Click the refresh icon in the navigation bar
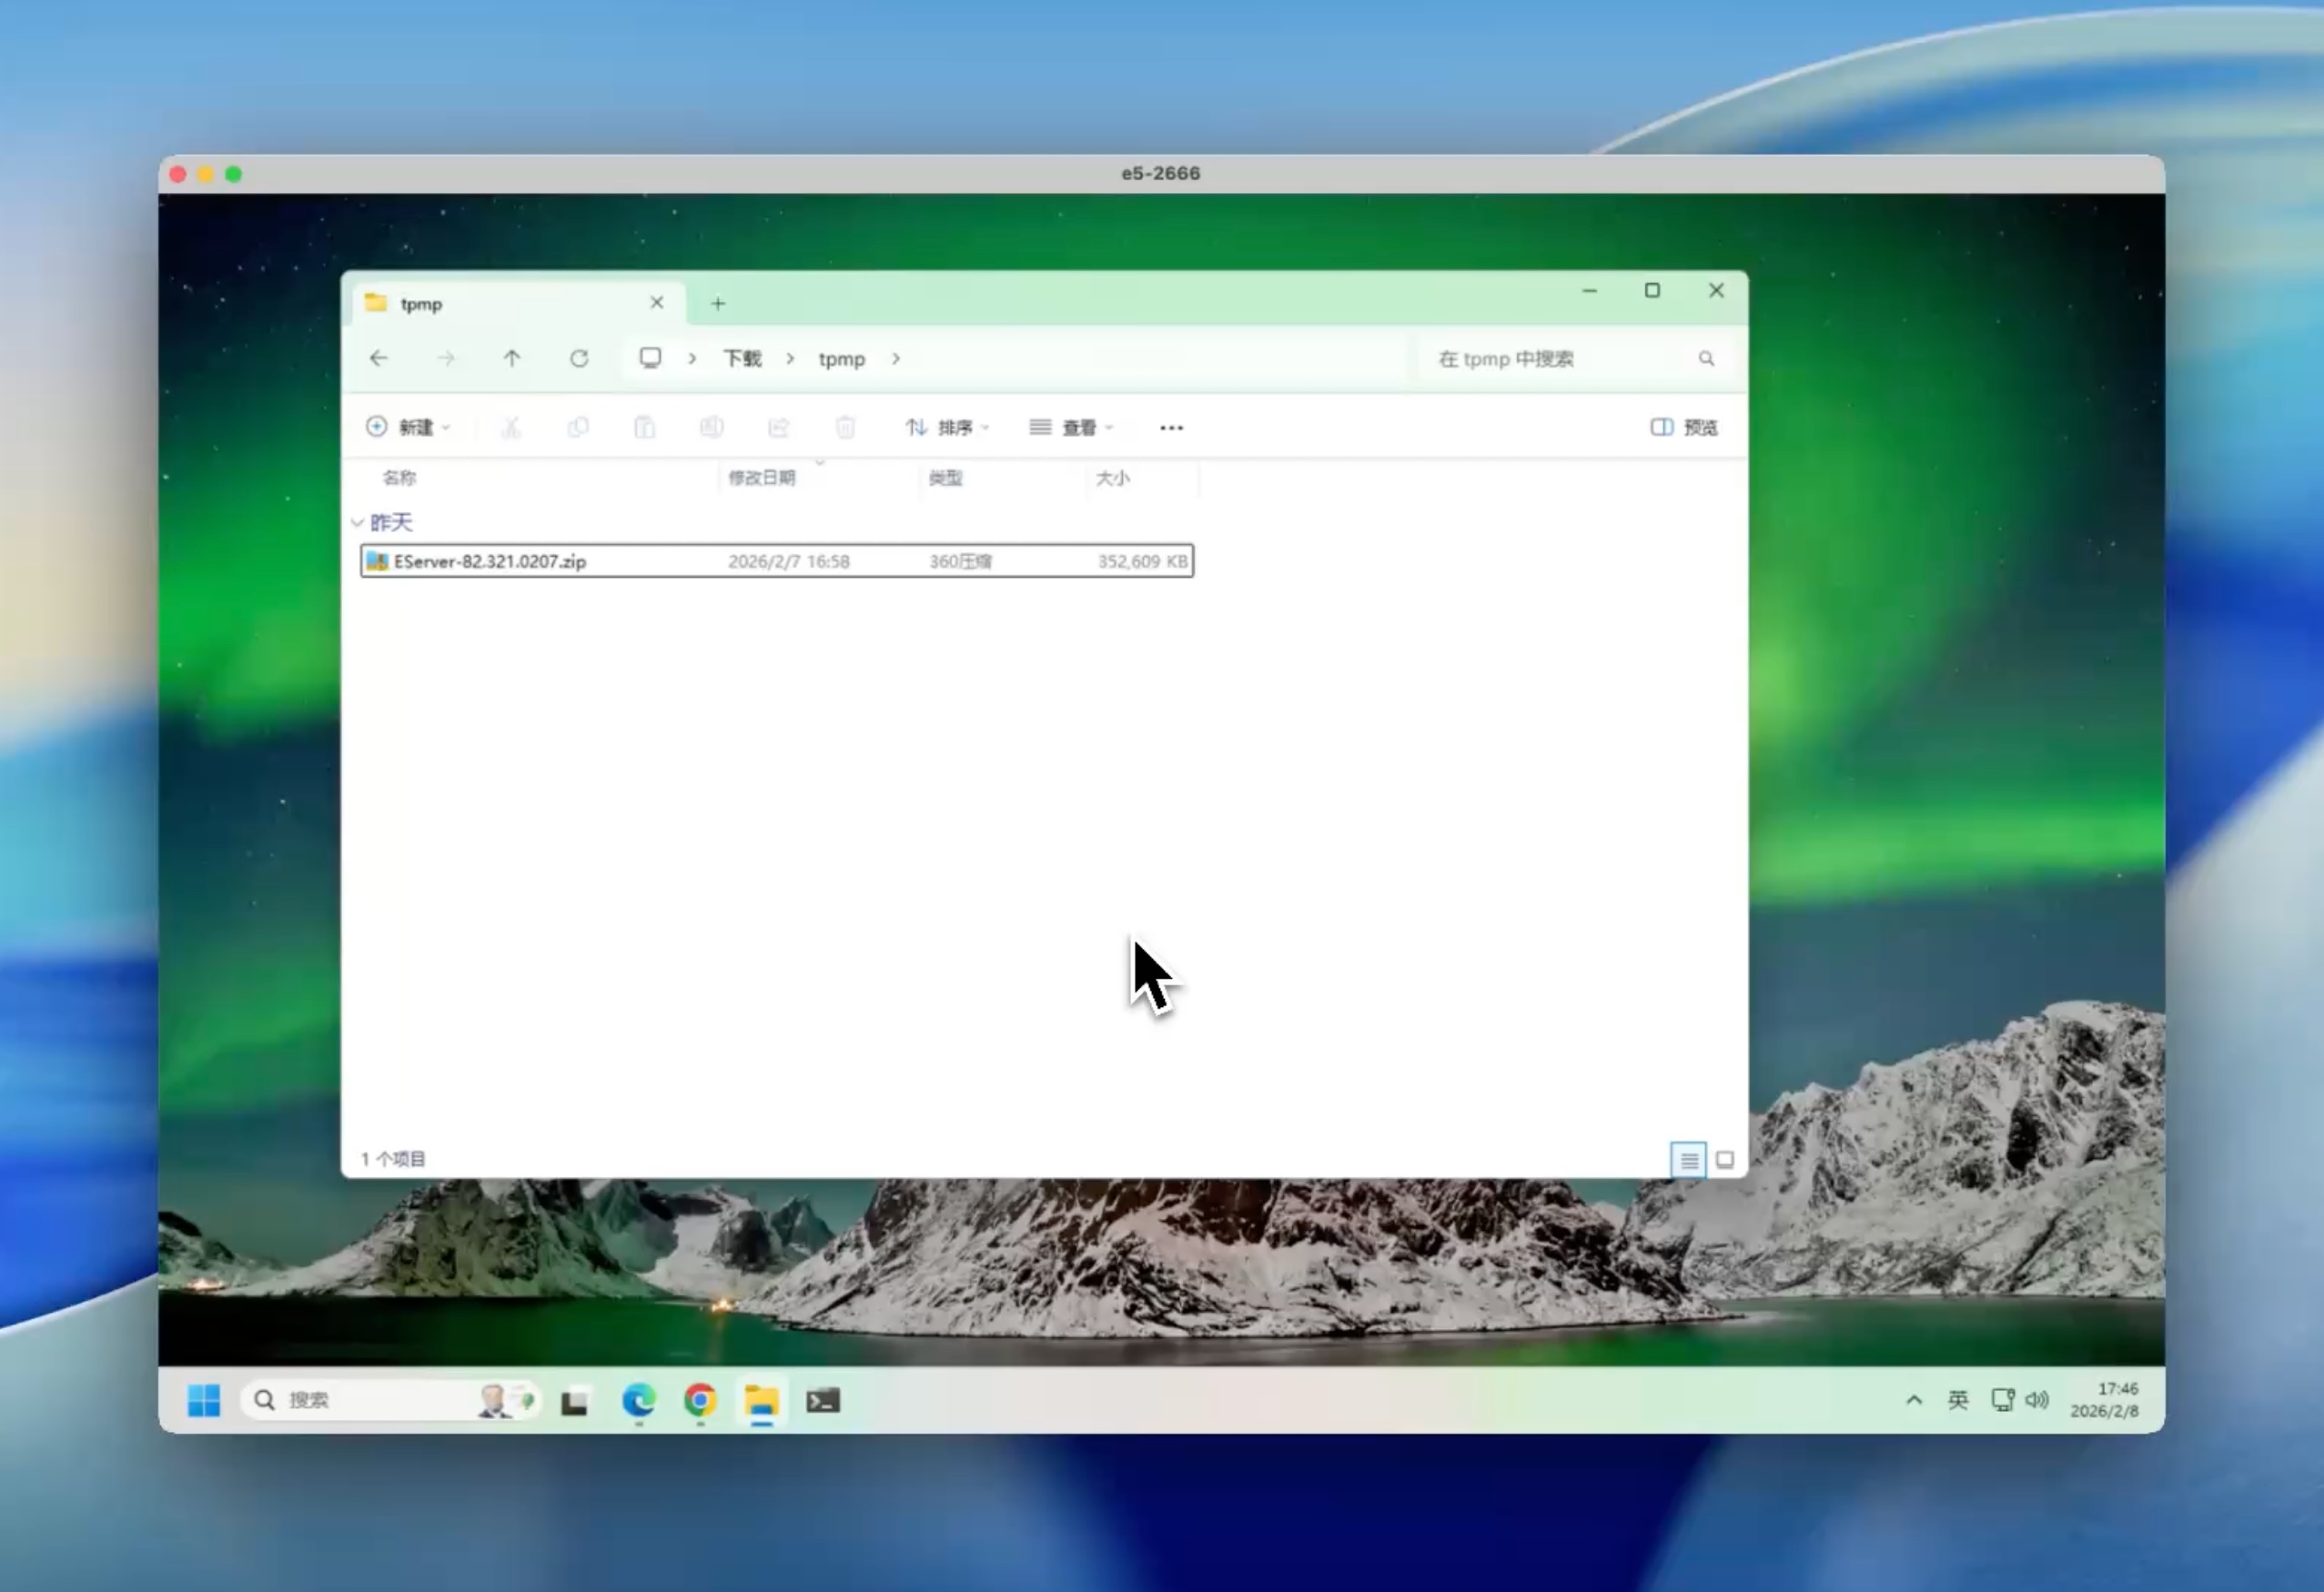 coord(579,359)
